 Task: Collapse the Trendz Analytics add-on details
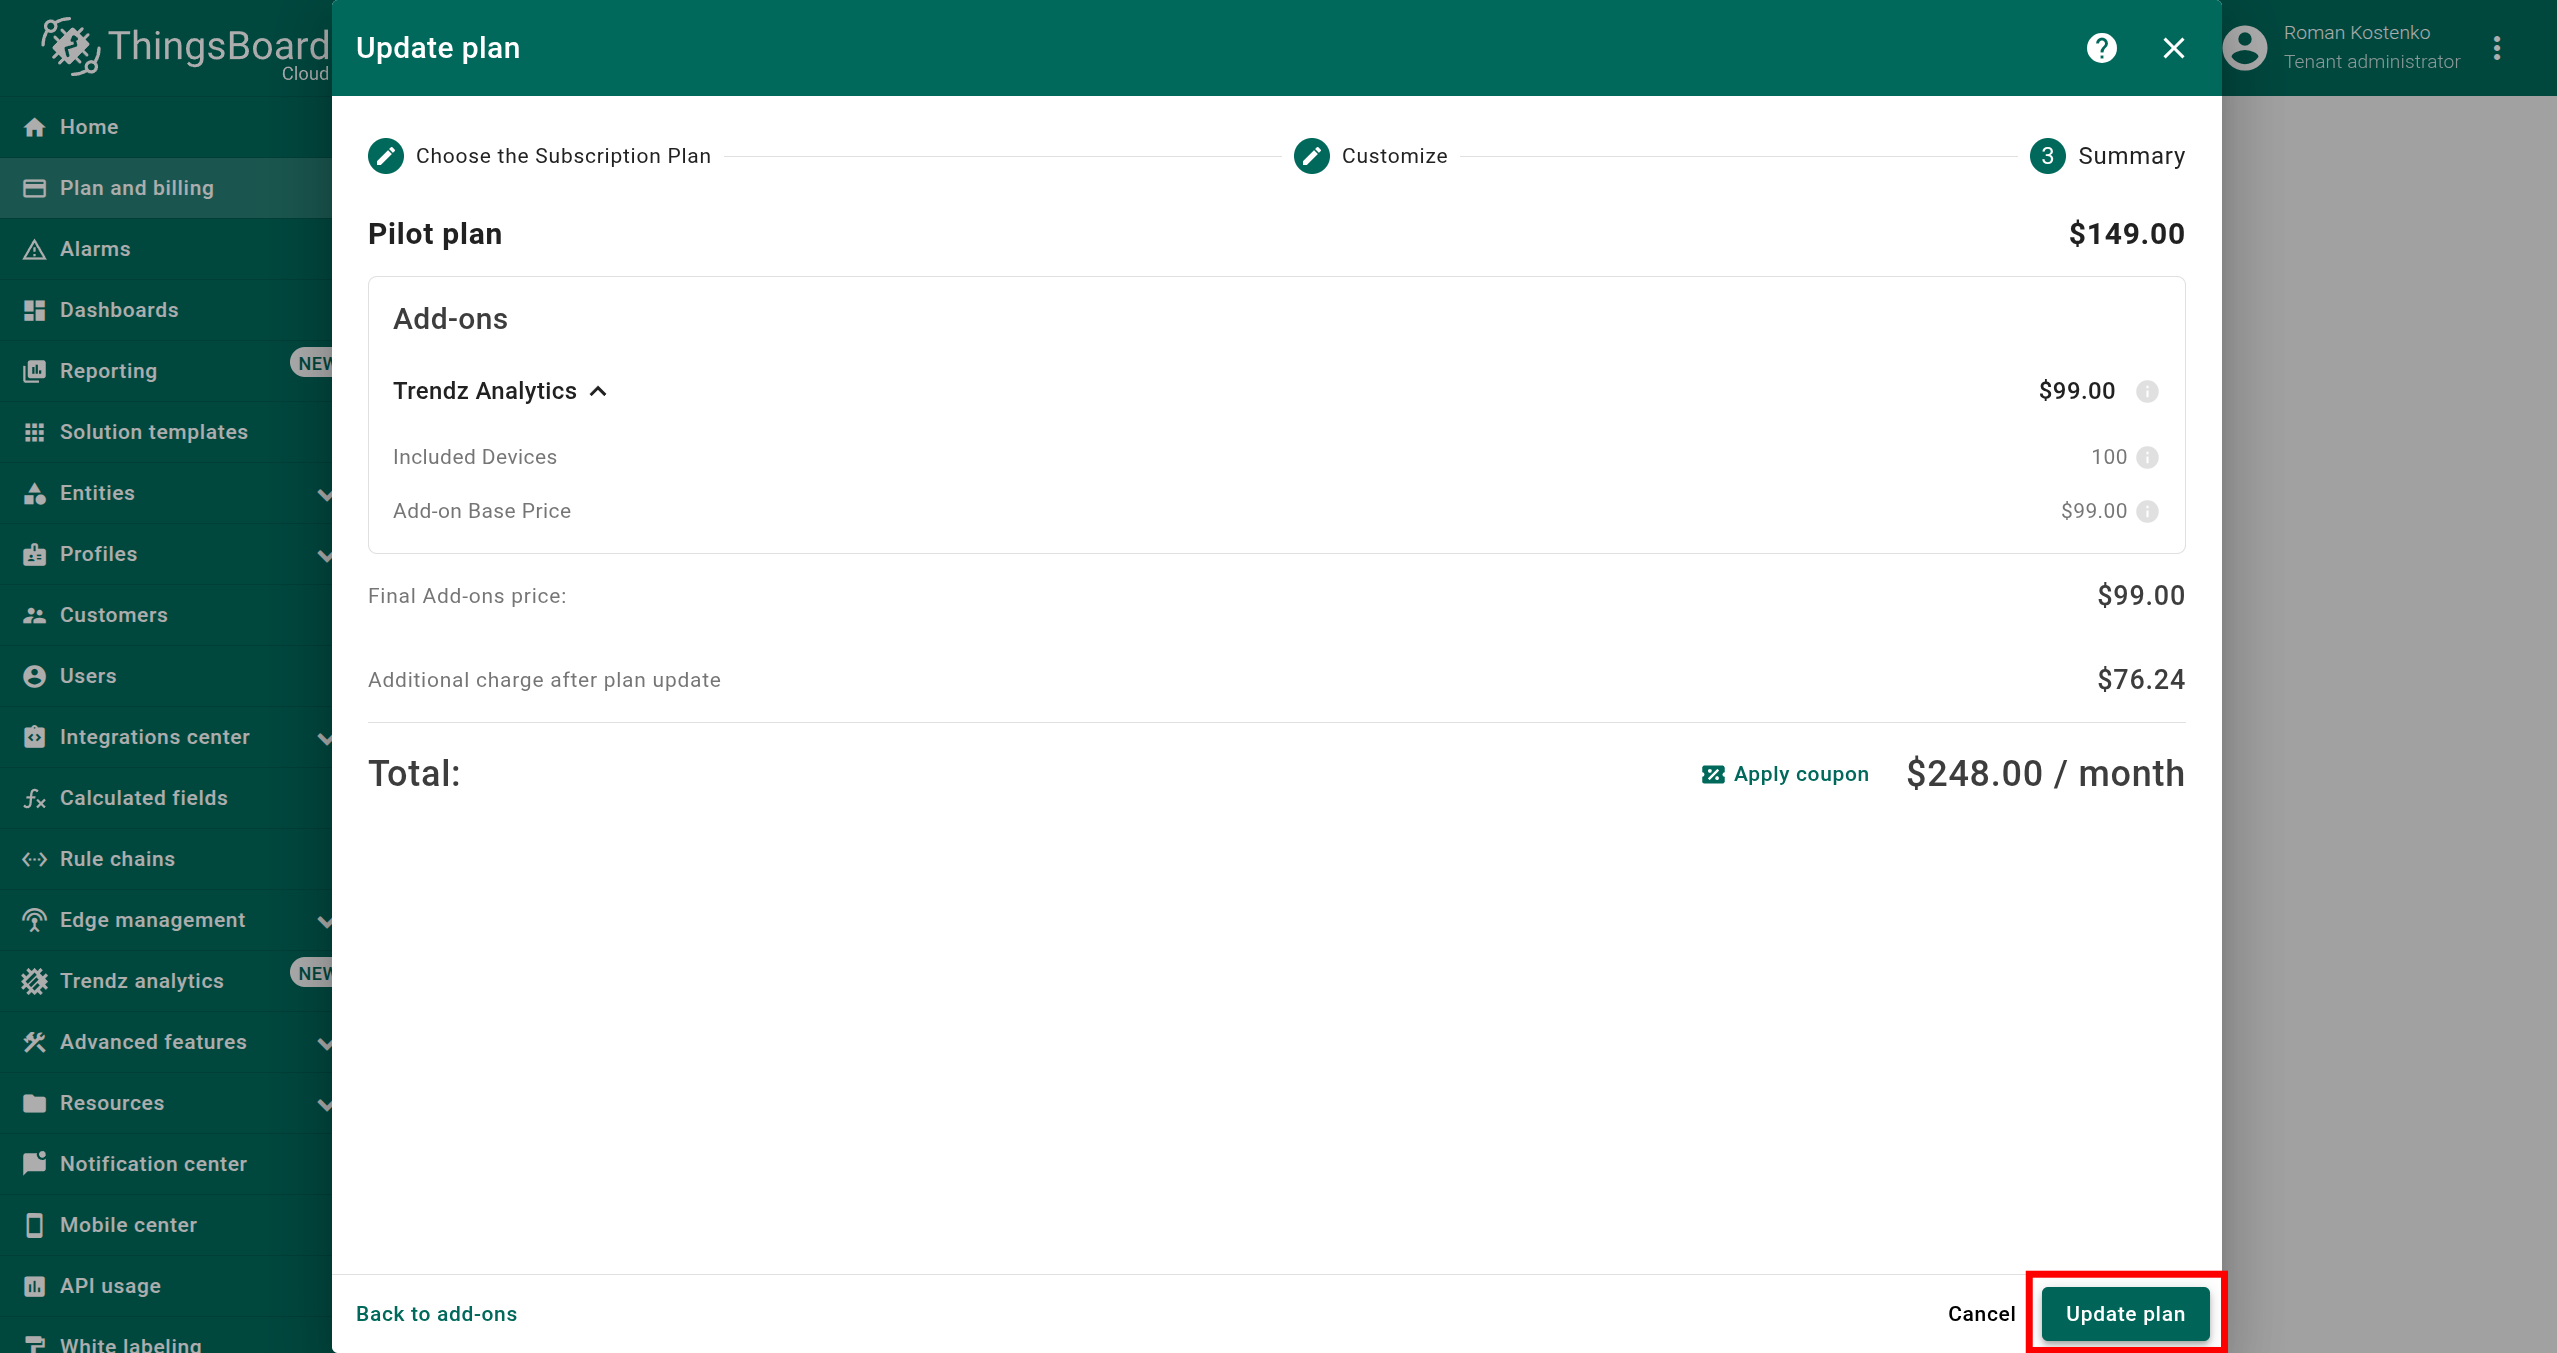599,391
